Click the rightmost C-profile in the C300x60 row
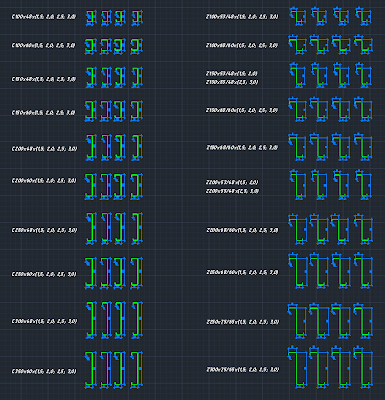 [137, 370]
